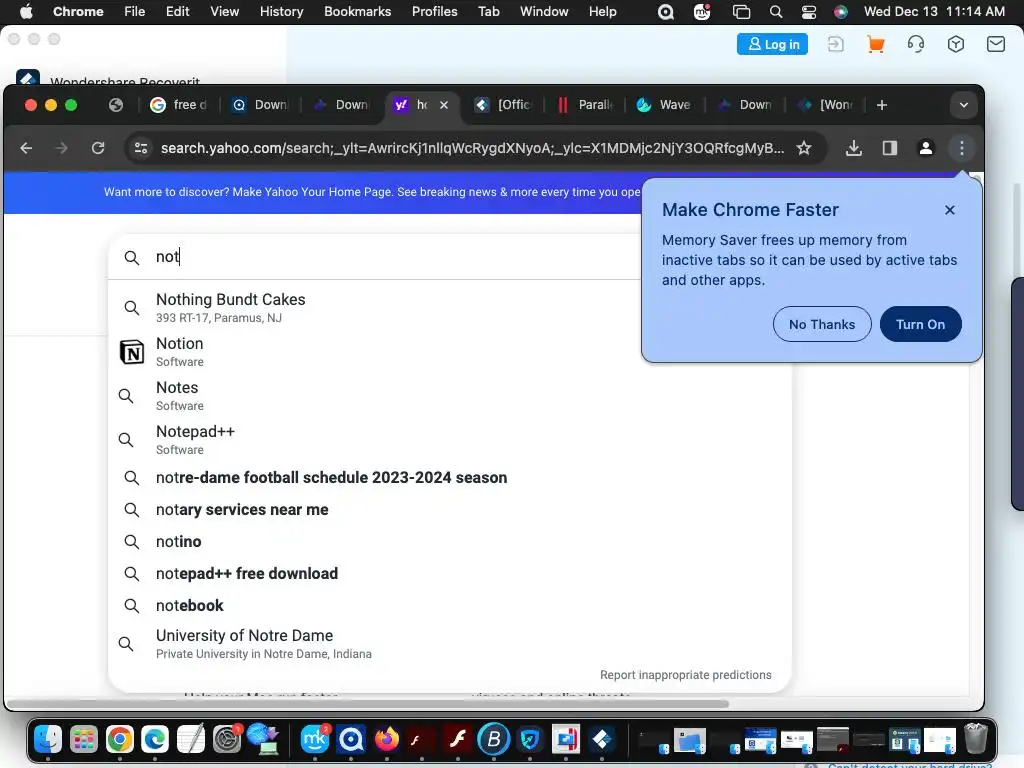Bookmark this page with star icon
The height and width of the screenshot is (768, 1024).
click(804, 148)
